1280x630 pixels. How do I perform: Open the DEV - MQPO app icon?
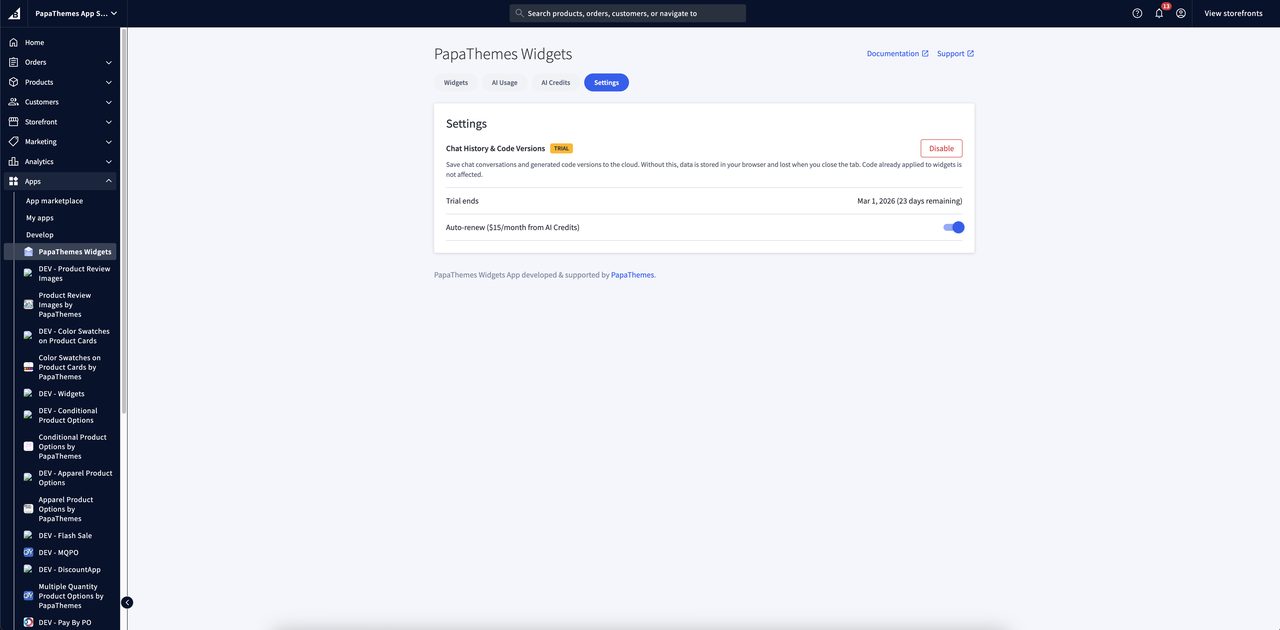pos(27,552)
